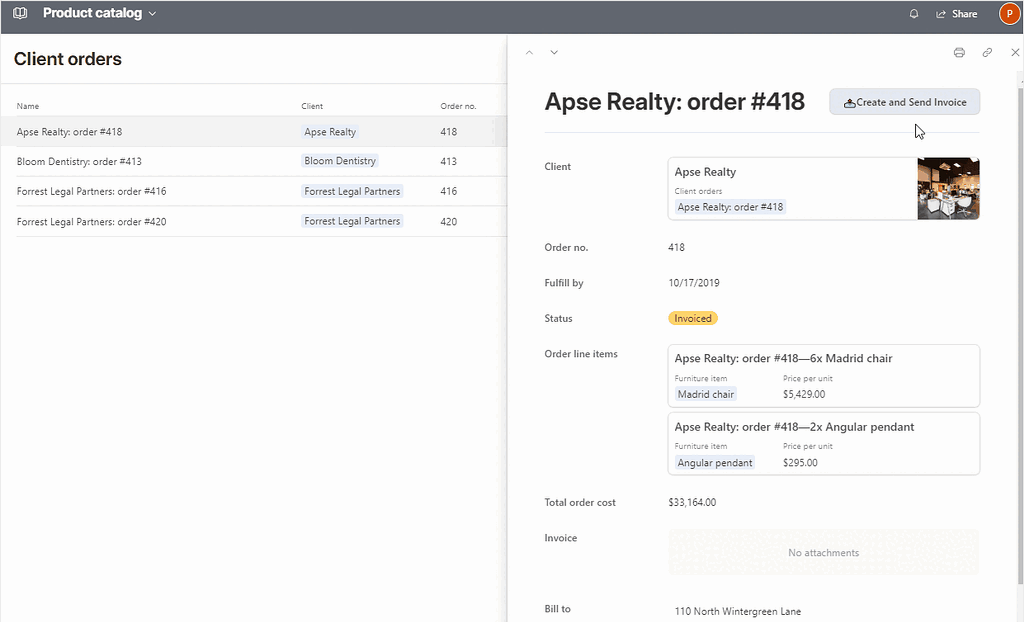This screenshot has height=622, width=1024.
Task: Copy record link using the chain icon
Action: [x=987, y=52]
